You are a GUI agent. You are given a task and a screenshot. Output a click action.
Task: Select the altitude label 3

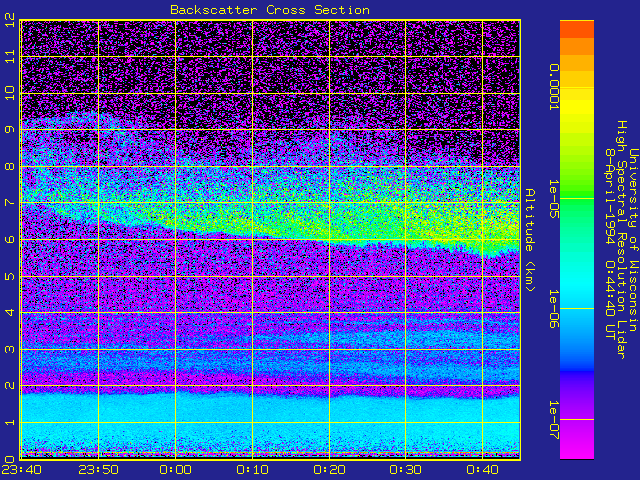click(x=11, y=349)
